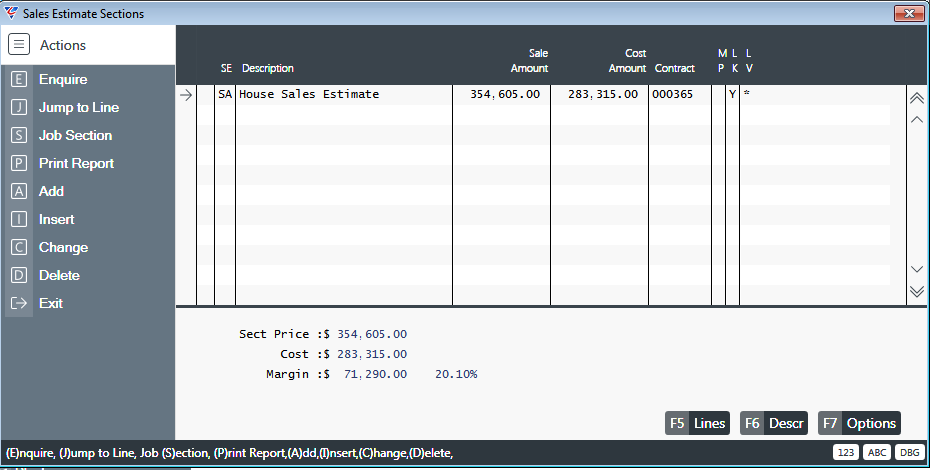The height and width of the screenshot is (470, 931).
Task: Click the app logo in title bar
Action: [11, 12]
